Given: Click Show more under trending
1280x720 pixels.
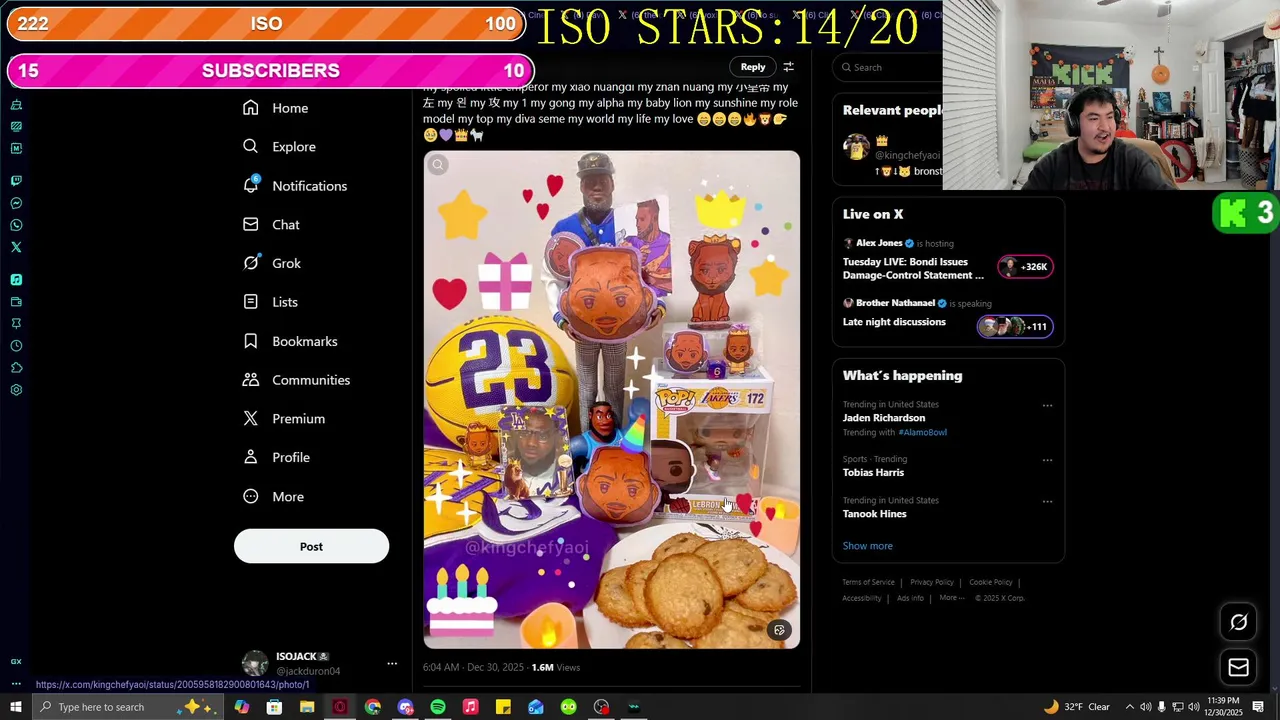Looking at the screenshot, I should click(x=867, y=546).
